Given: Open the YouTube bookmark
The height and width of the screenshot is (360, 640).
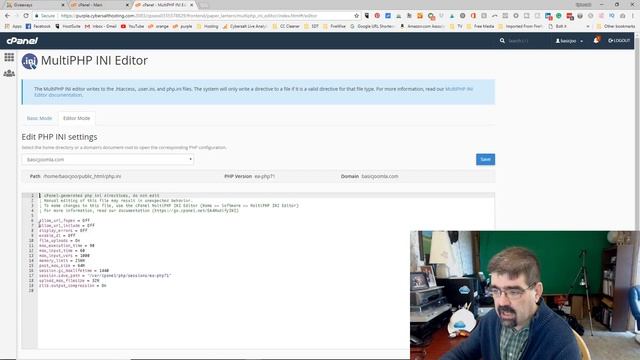Looking at the screenshot, I should (132, 26).
